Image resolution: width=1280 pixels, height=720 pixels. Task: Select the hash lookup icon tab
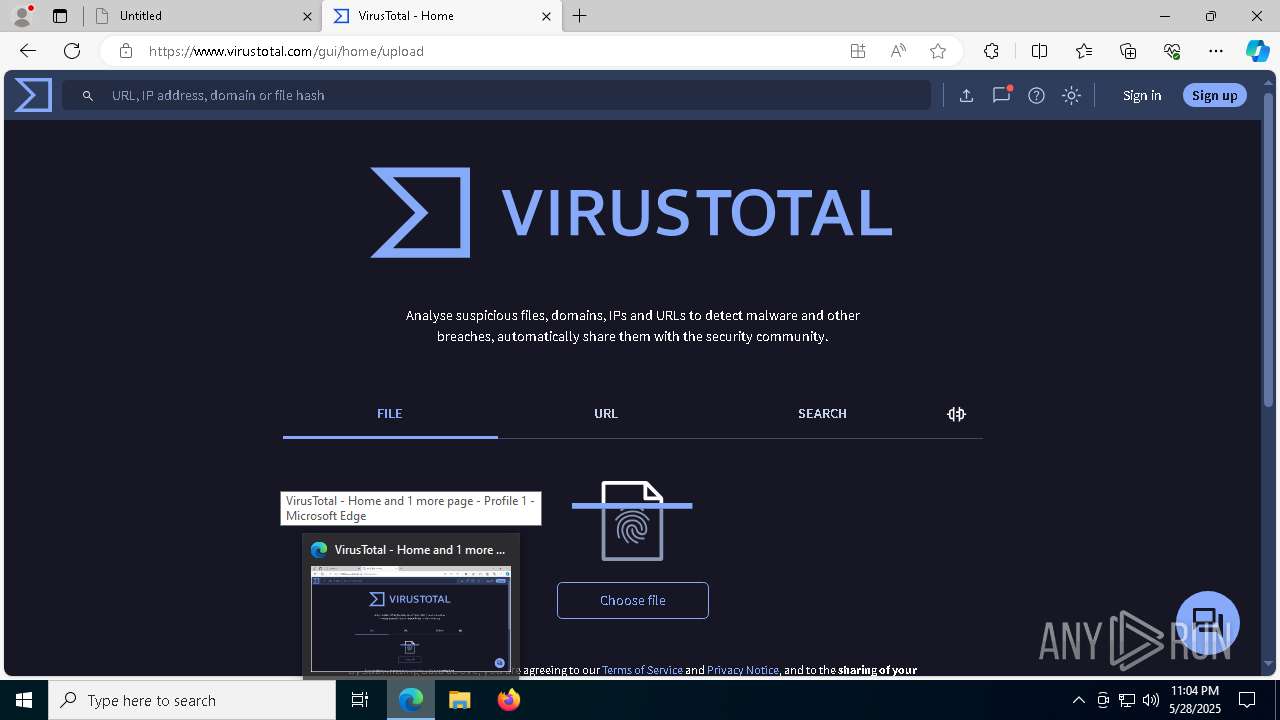956,414
